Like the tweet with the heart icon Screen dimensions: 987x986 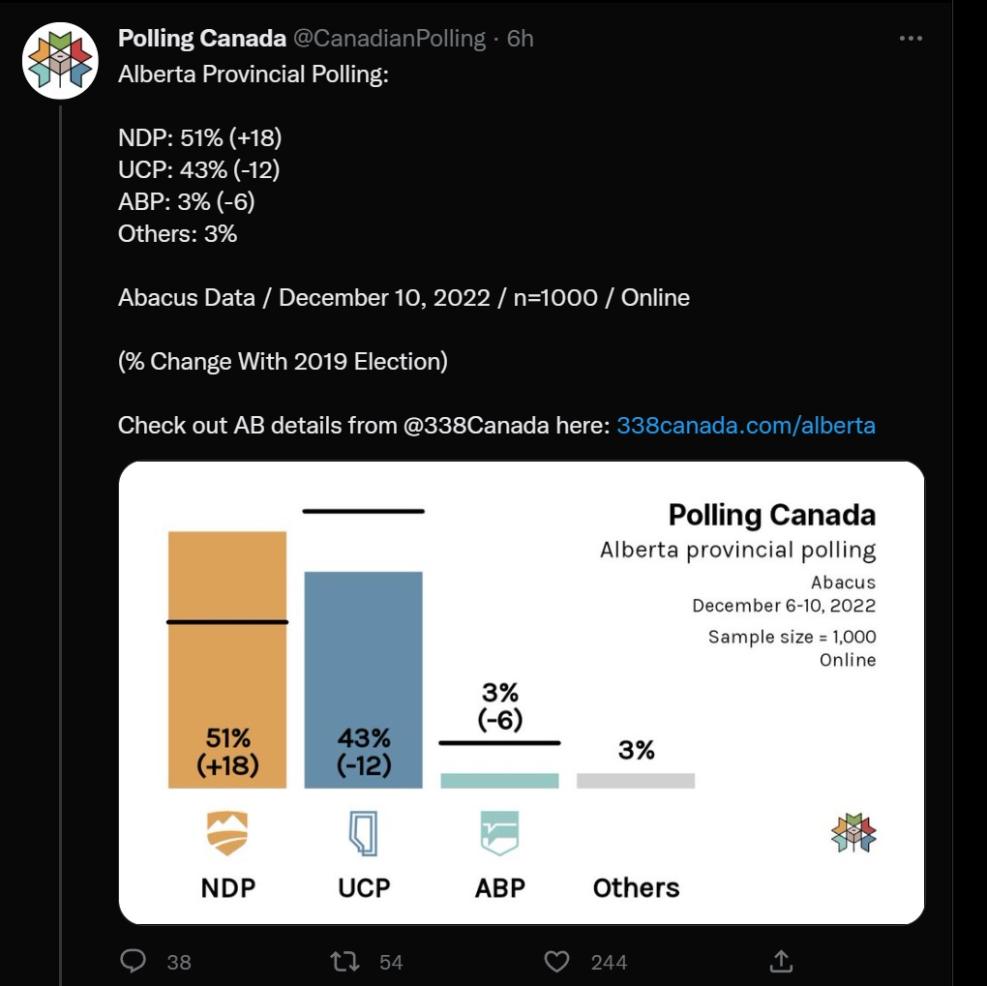[x=556, y=961]
